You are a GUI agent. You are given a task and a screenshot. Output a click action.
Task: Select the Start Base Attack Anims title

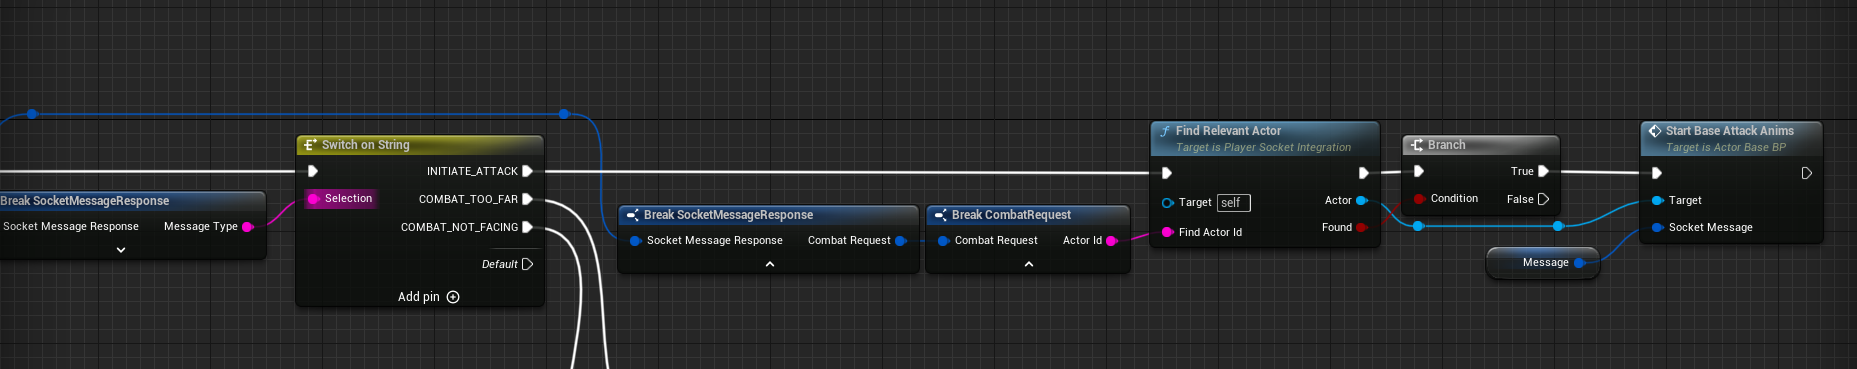click(x=1730, y=131)
